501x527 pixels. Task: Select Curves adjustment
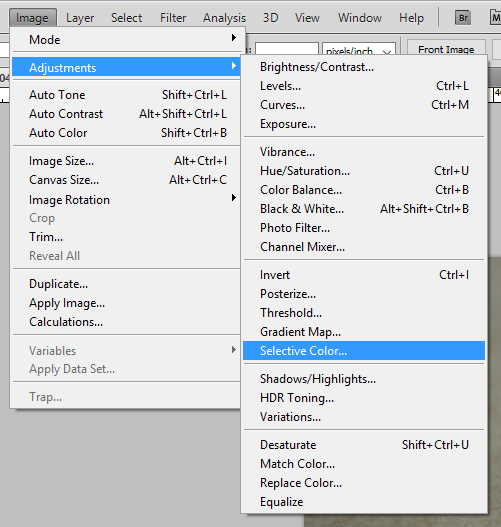point(364,105)
